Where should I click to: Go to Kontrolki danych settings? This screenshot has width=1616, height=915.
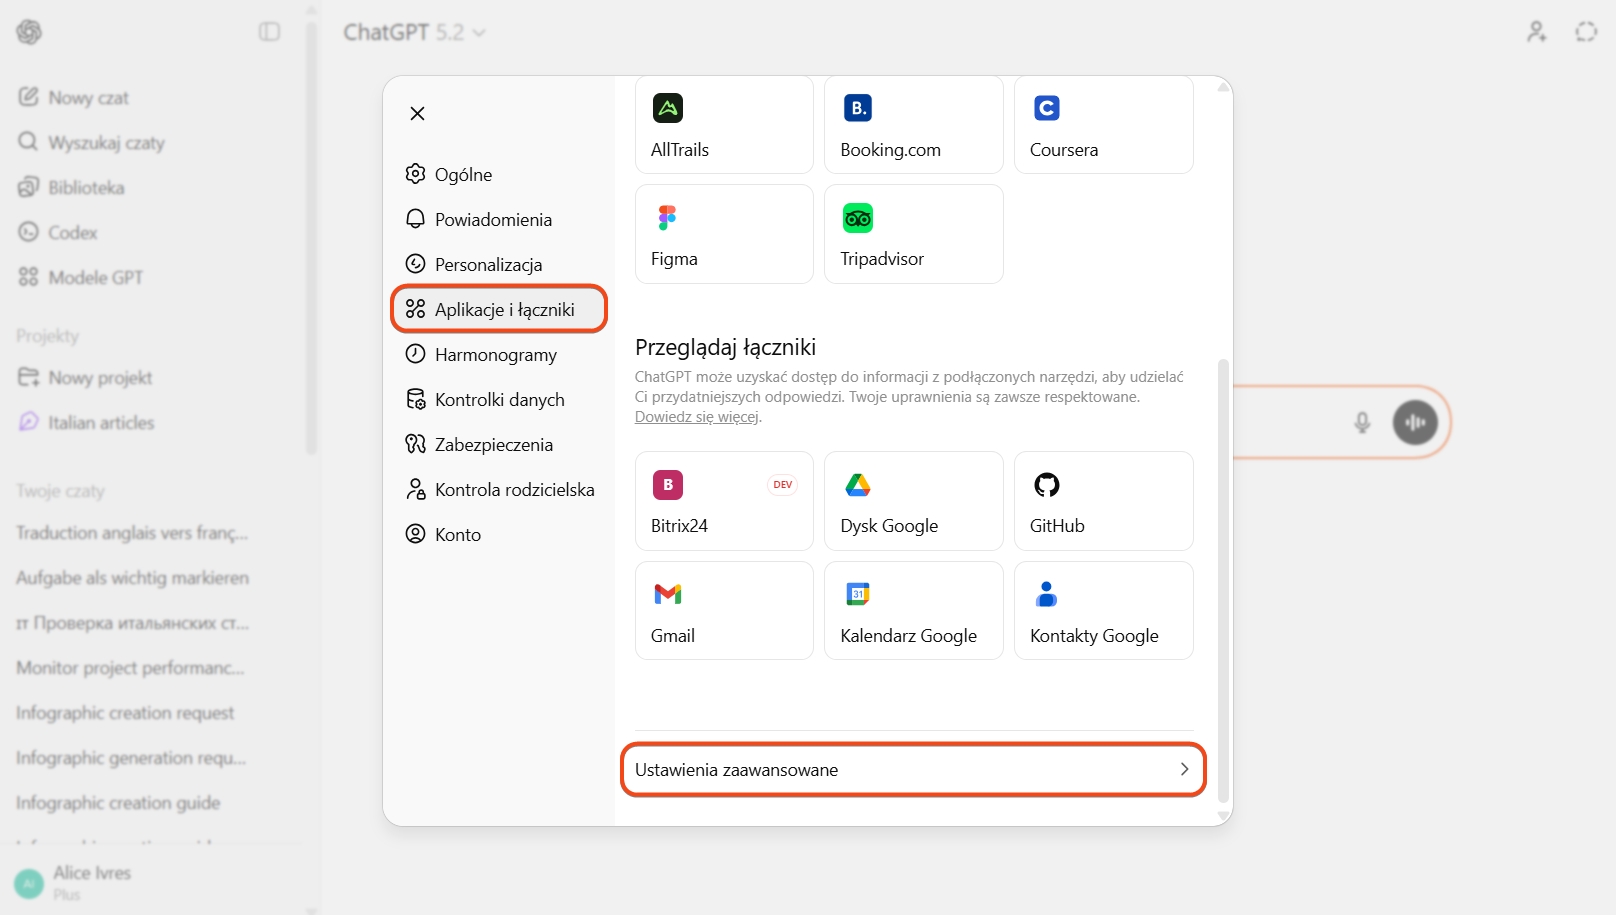coord(499,400)
